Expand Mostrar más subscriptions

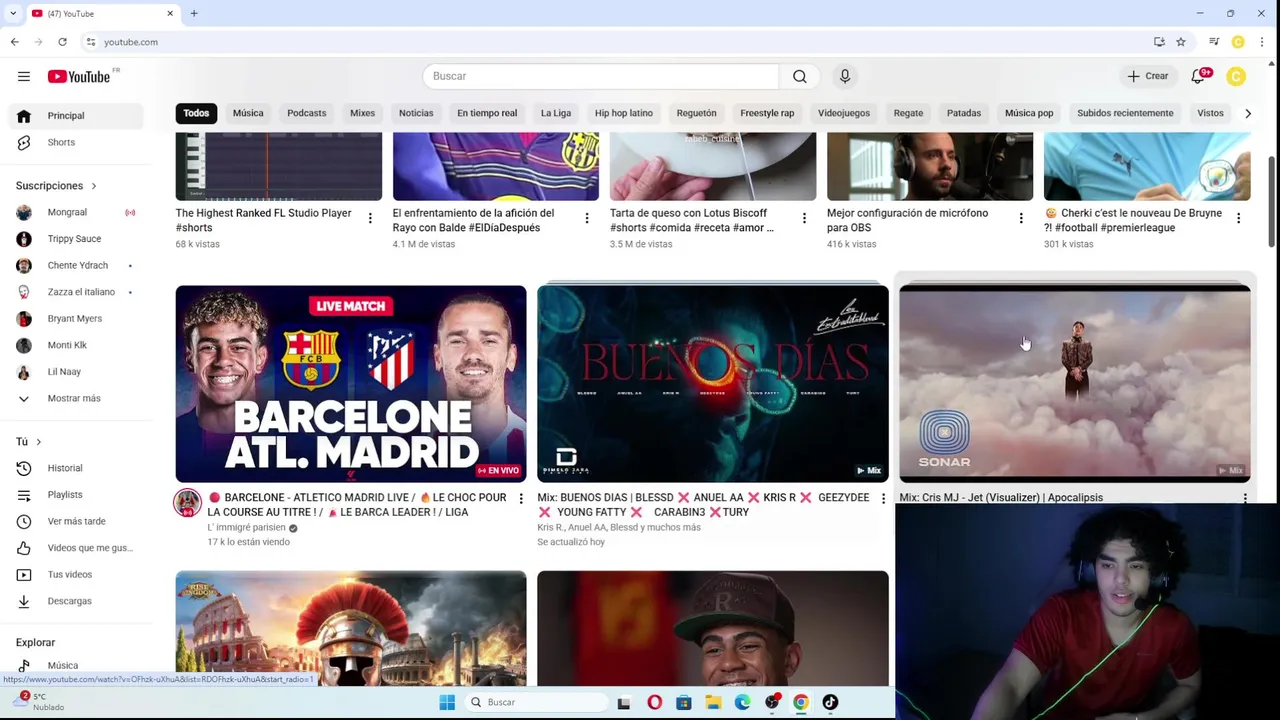[77, 398]
